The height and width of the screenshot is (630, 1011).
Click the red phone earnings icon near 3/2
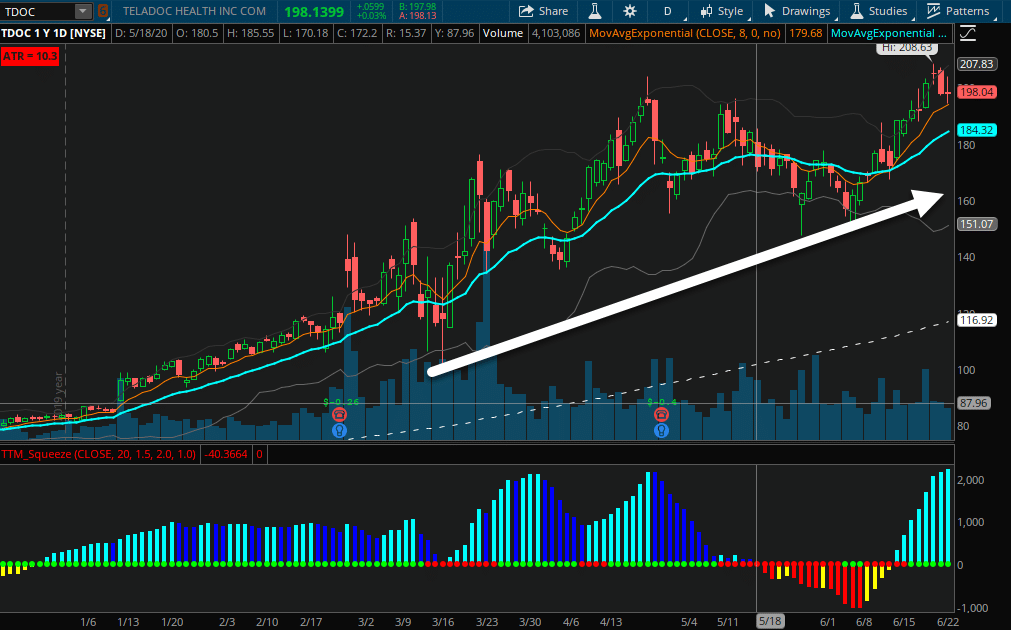coord(339,415)
